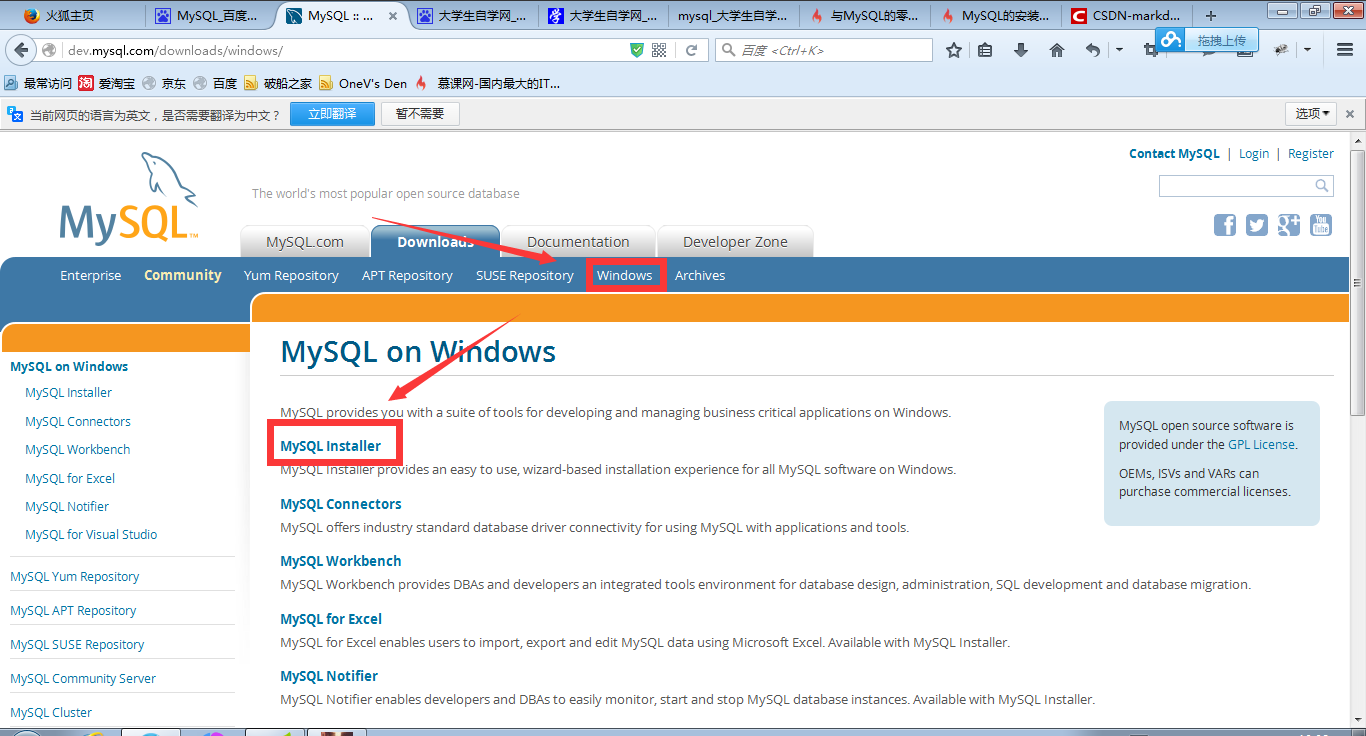The width and height of the screenshot is (1366, 736).
Task: Switch to the MySQL_百度 tab
Action: click(x=208, y=16)
